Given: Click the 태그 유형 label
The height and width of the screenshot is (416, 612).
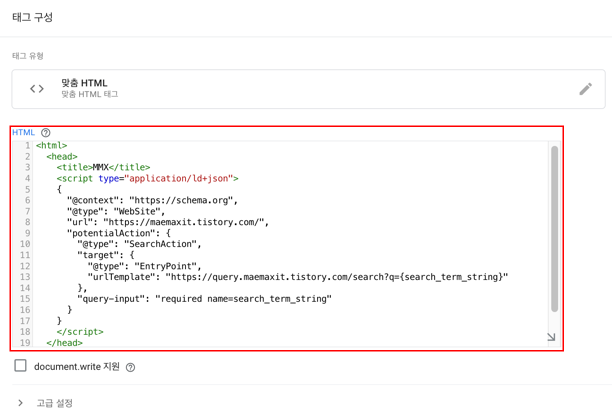Looking at the screenshot, I should point(28,56).
